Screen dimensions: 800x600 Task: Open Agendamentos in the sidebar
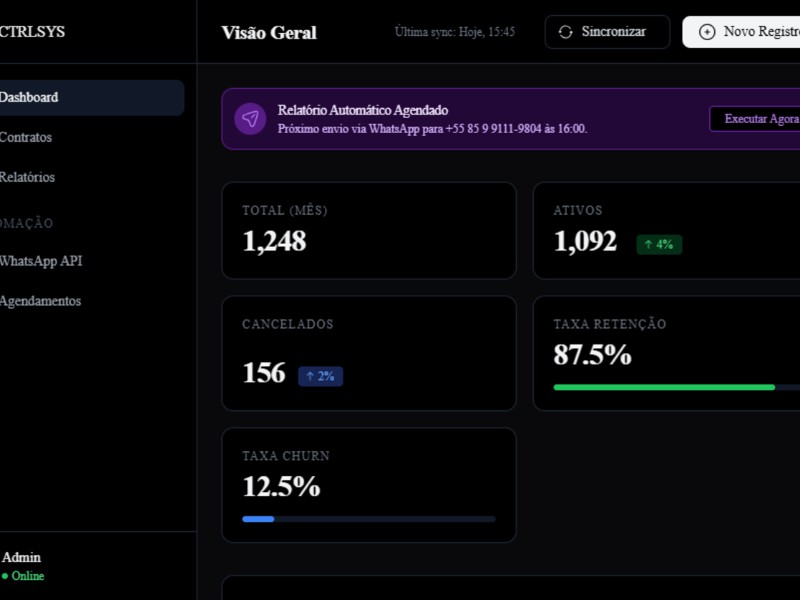(40, 301)
